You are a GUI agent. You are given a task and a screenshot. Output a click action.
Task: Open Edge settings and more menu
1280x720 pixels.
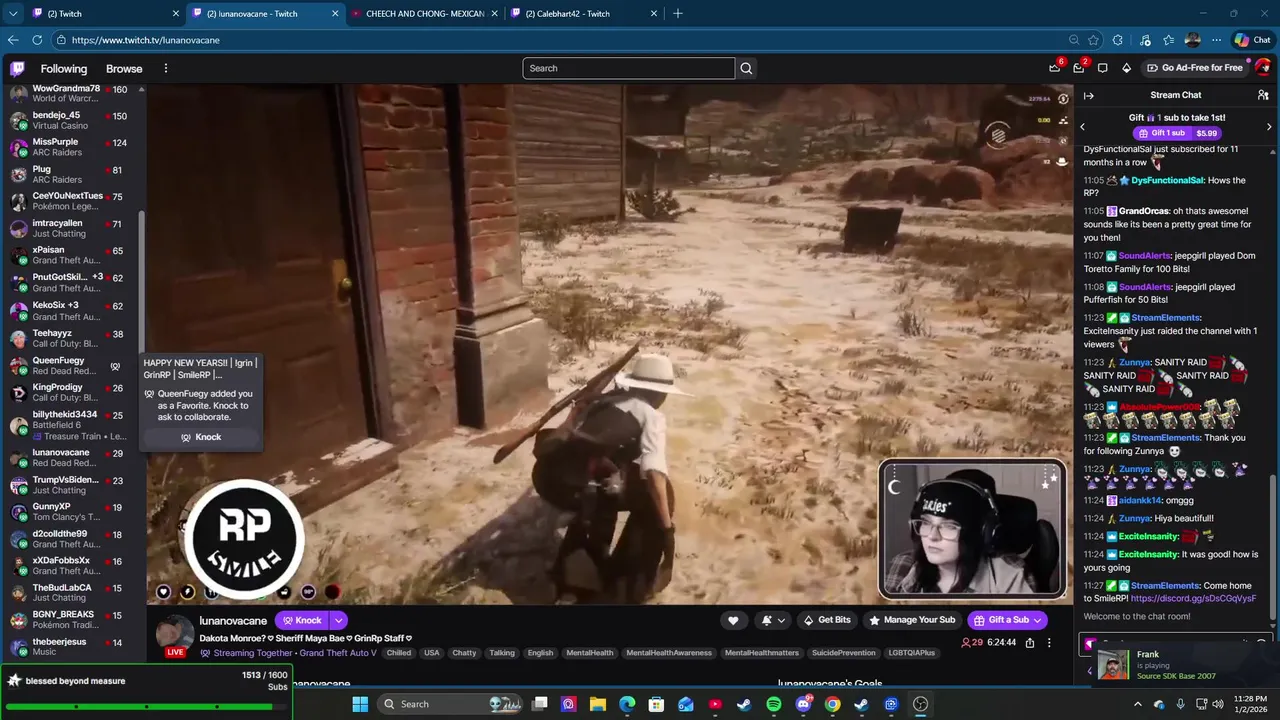click(1216, 40)
